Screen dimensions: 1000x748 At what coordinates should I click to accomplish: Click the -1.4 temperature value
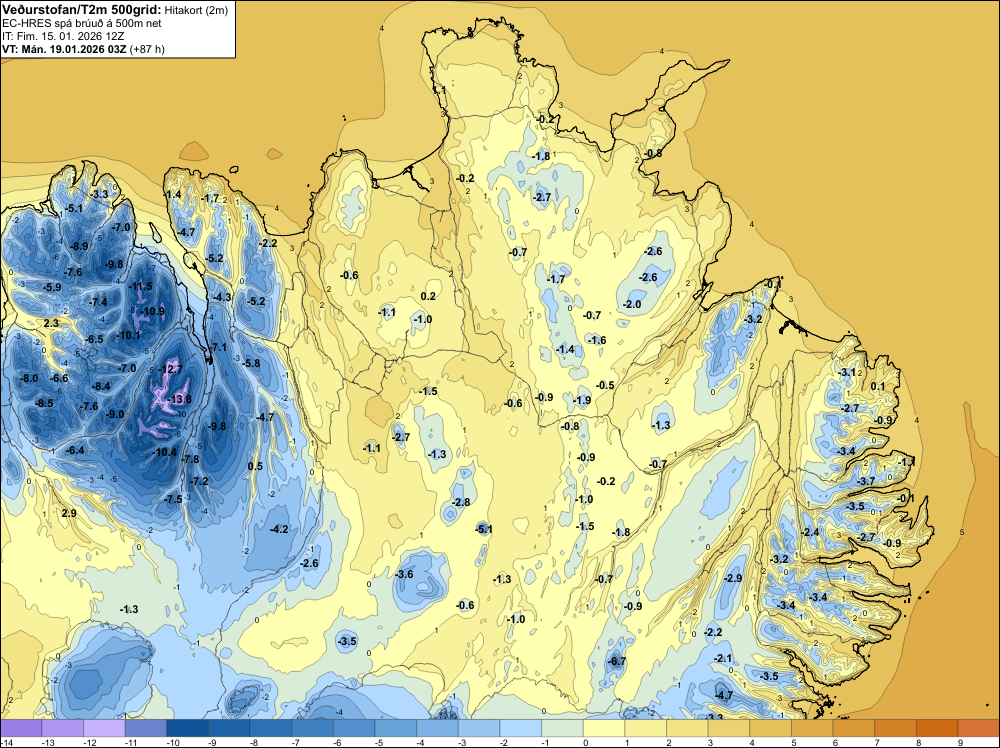[x=565, y=349]
